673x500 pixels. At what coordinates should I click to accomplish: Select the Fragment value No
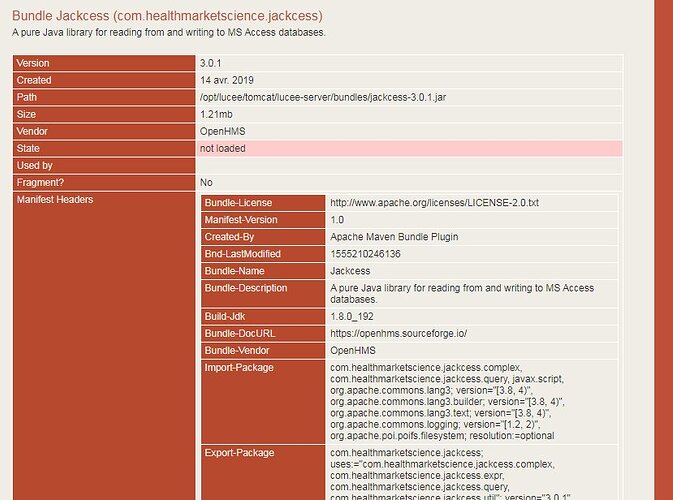coord(206,182)
